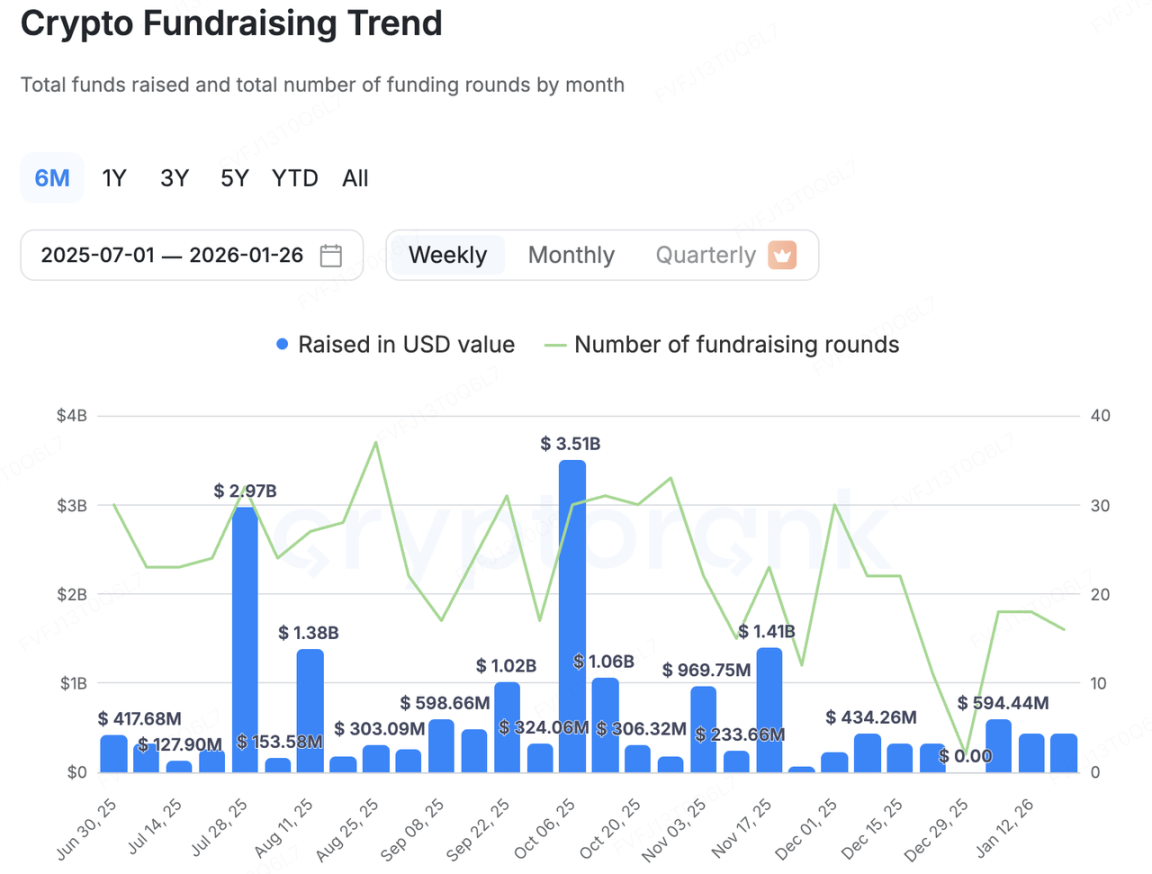
Task: Select the Quarterly interval option
Action: click(x=705, y=255)
